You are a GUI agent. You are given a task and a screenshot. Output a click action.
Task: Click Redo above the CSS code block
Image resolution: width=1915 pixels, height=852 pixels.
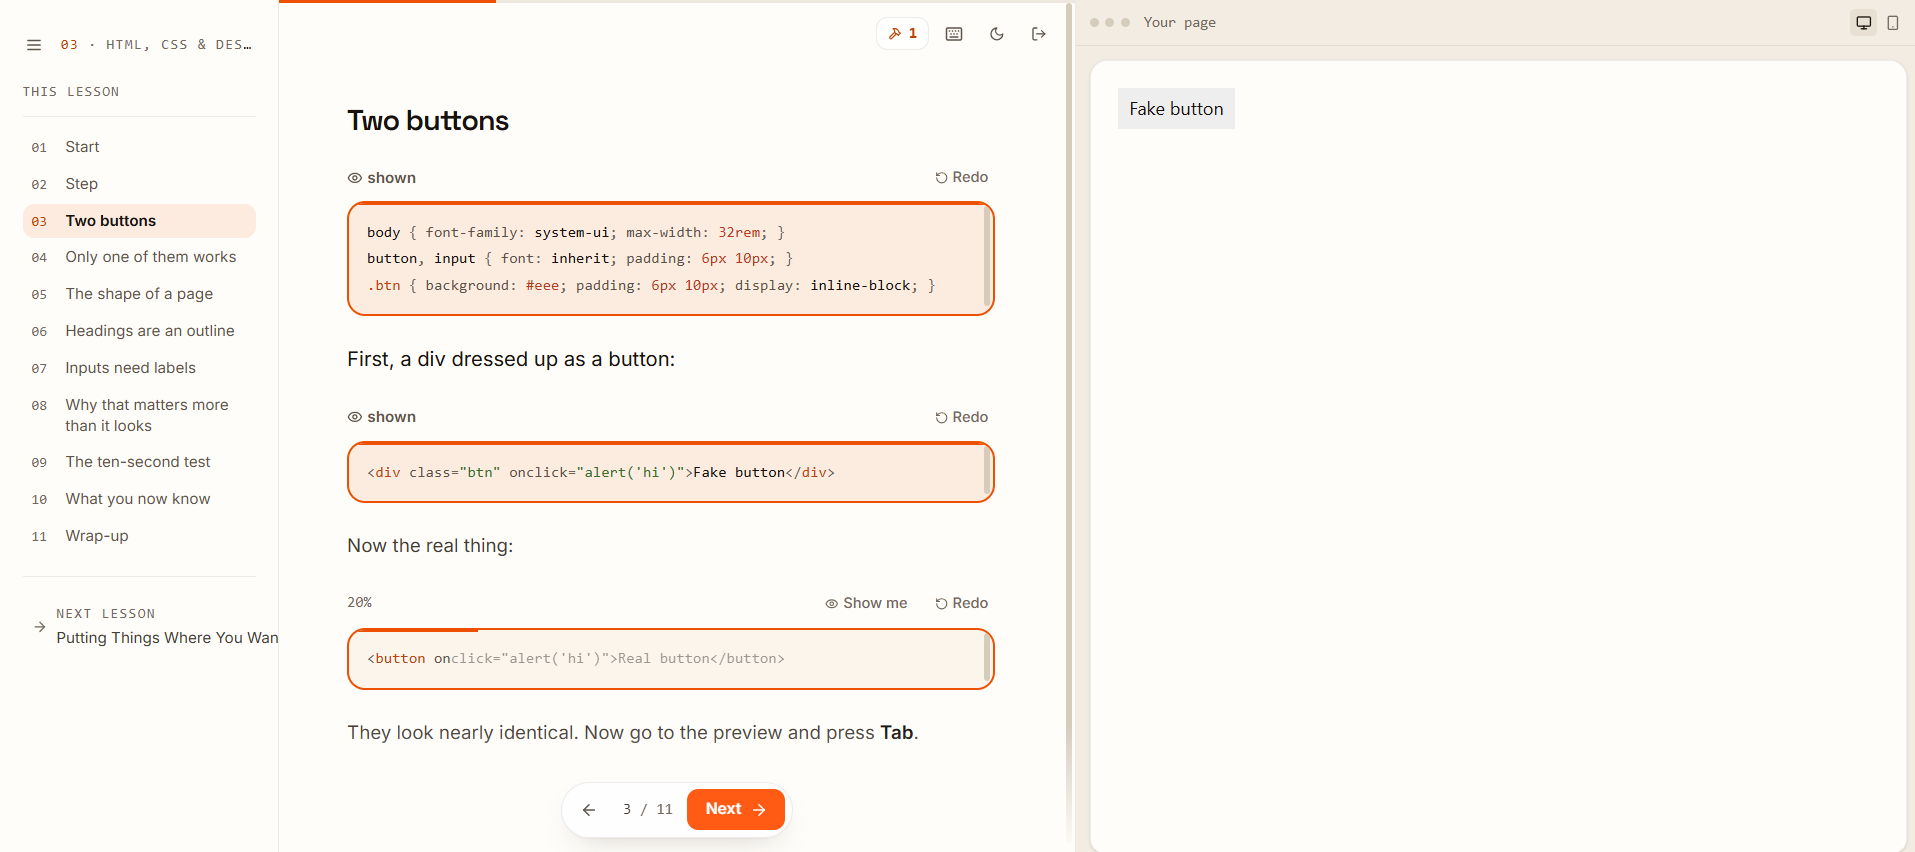(x=962, y=177)
